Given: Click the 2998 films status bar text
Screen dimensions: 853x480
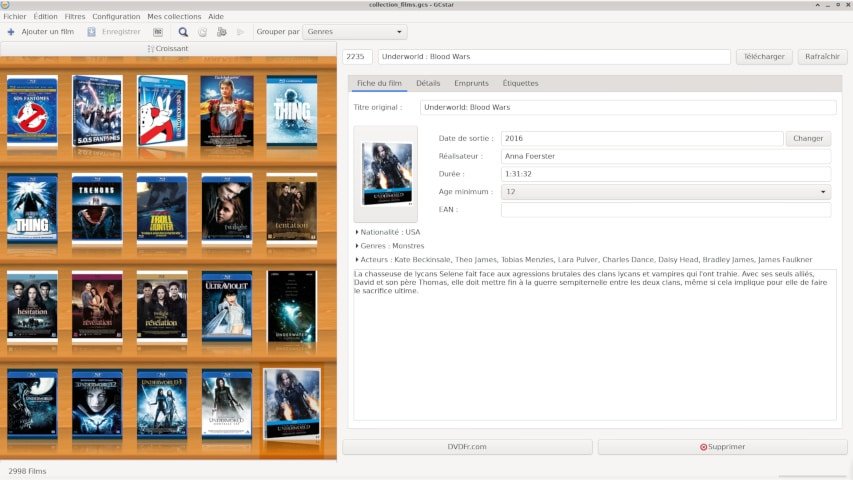Looking at the screenshot, I should [27, 471].
